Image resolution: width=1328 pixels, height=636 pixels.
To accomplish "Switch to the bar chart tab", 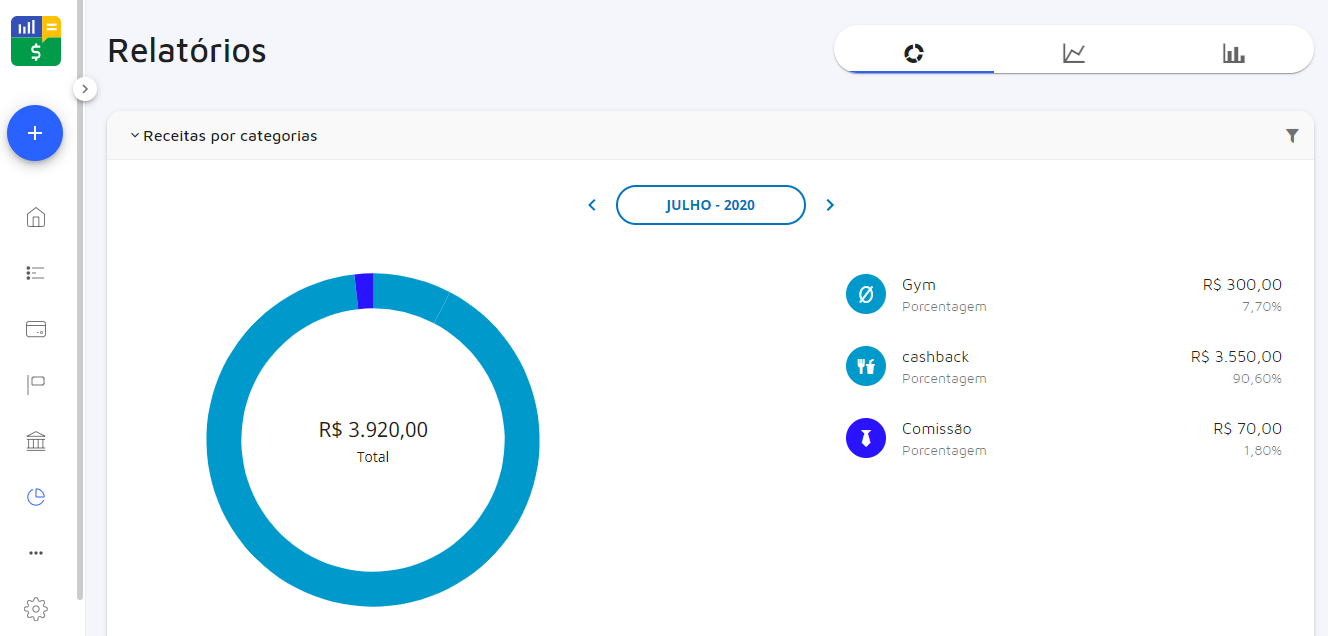I will click(x=1233, y=53).
